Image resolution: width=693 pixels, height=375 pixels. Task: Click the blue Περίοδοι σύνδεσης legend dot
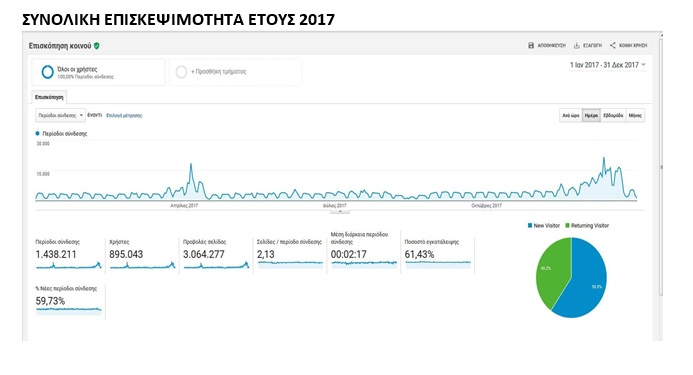click(38, 133)
